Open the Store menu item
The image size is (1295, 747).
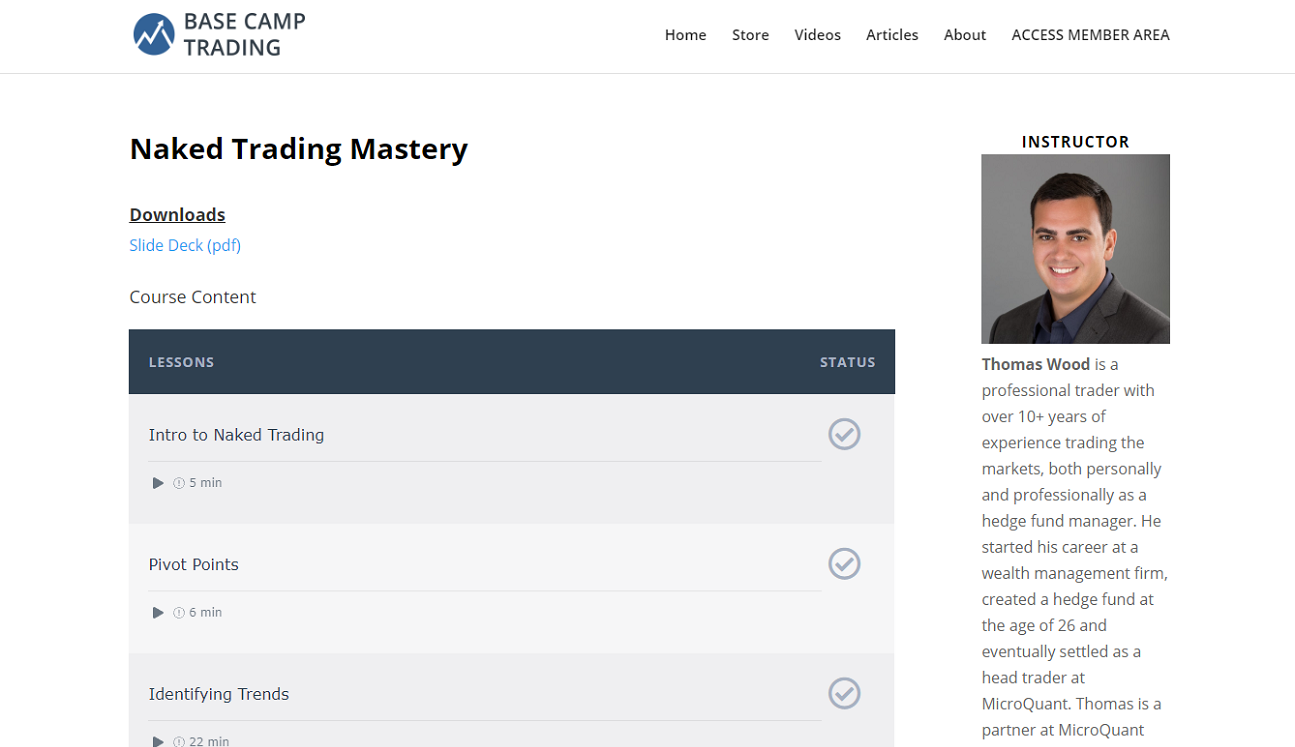[750, 35]
